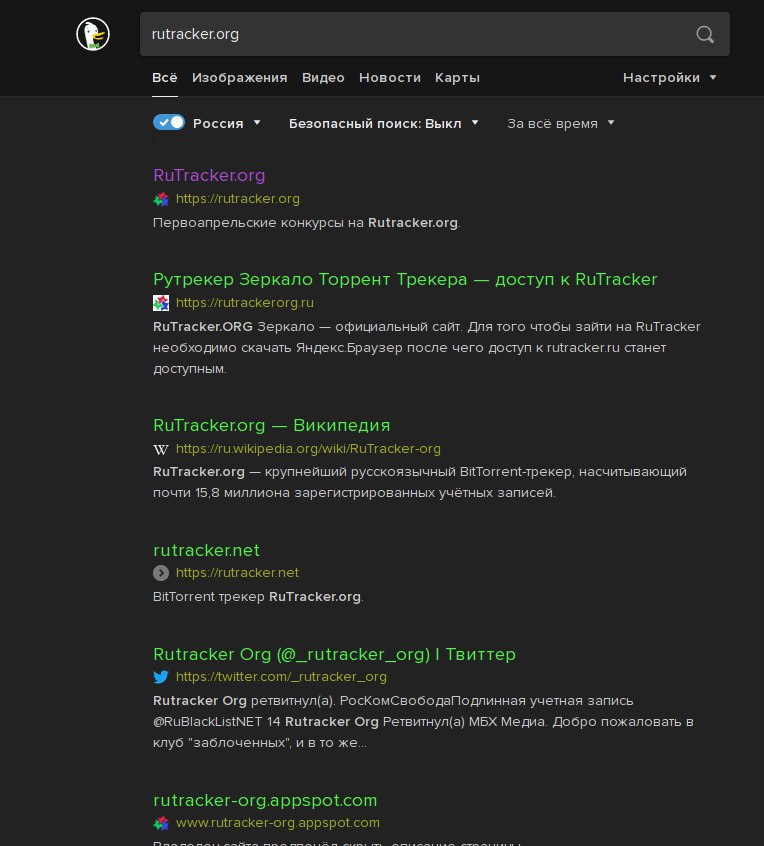
Task: Select the Всё tab
Action: pyautogui.click(x=165, y=78)
